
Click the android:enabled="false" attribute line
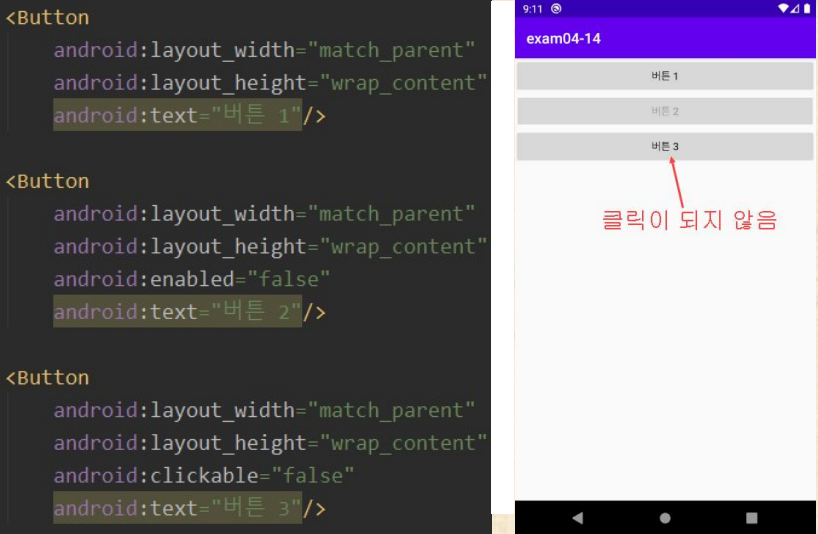(192, 279)
